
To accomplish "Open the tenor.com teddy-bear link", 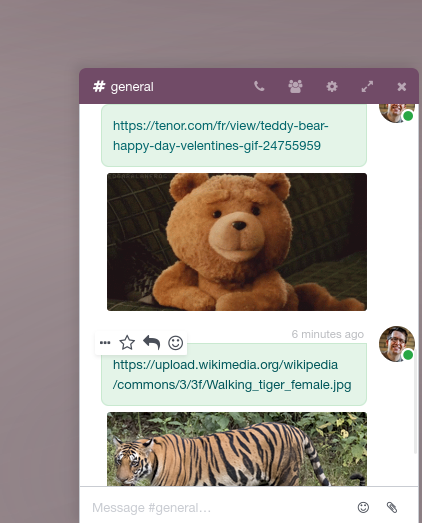I will 221,136.
